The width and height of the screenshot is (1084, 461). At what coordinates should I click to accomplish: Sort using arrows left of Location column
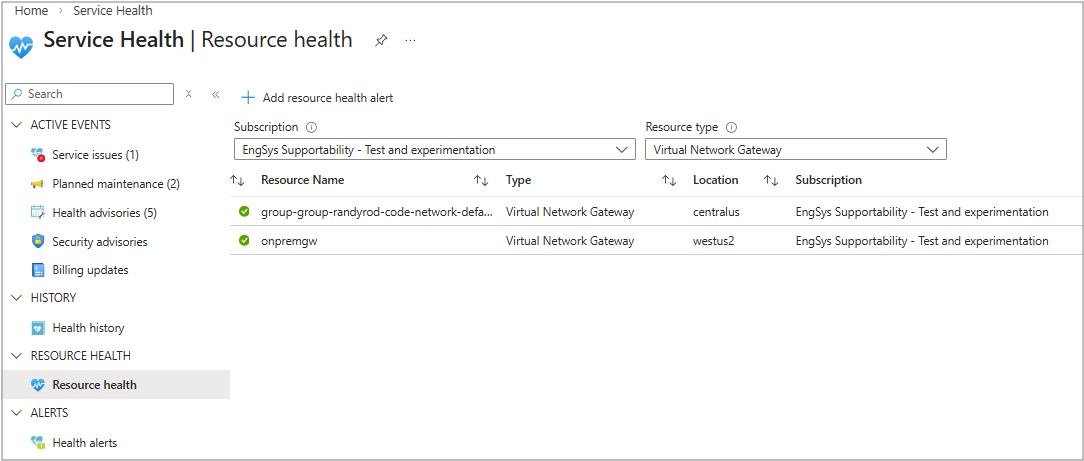669,180
